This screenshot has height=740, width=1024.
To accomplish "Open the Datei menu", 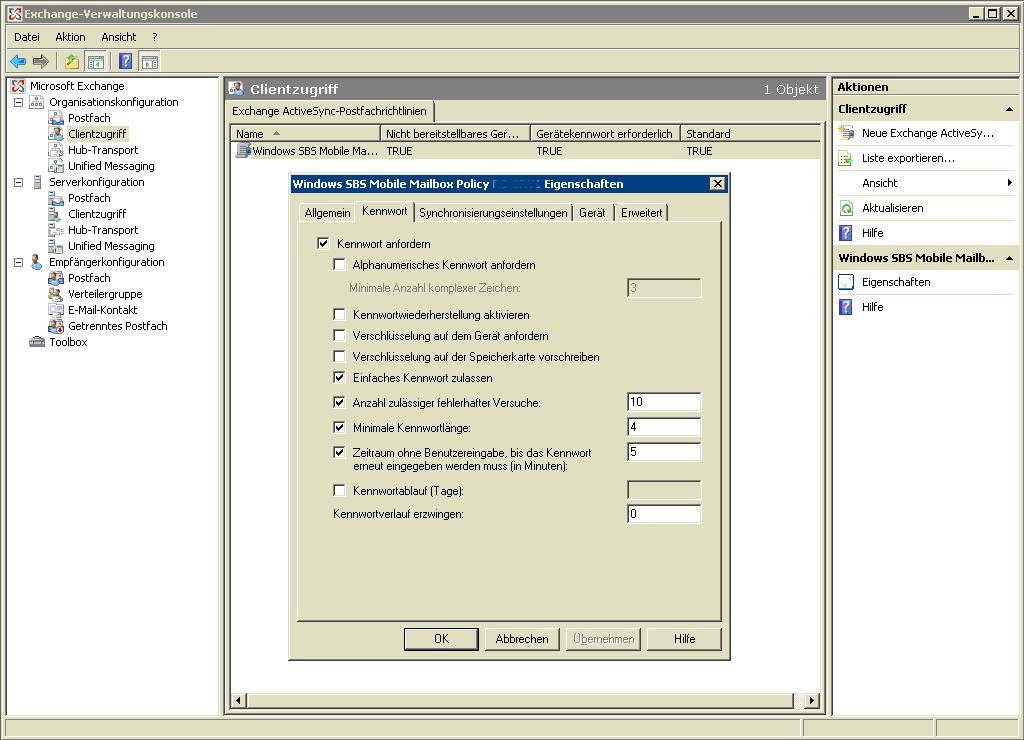I will coord(27,37).
